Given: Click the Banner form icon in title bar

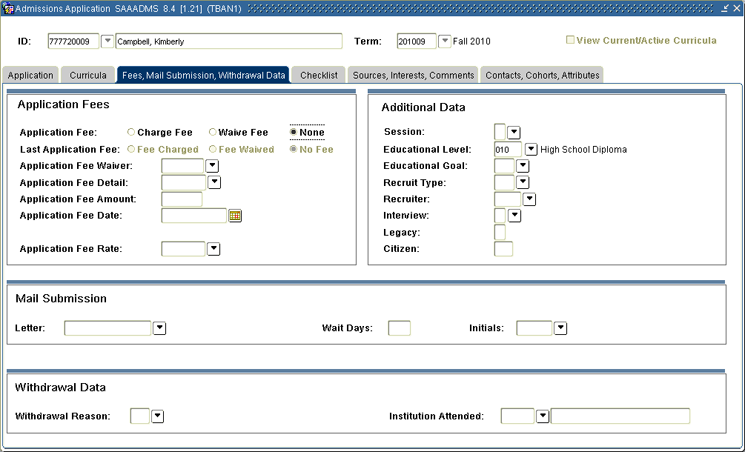Looking at the screenshot, I should click(x=8, y=9).
